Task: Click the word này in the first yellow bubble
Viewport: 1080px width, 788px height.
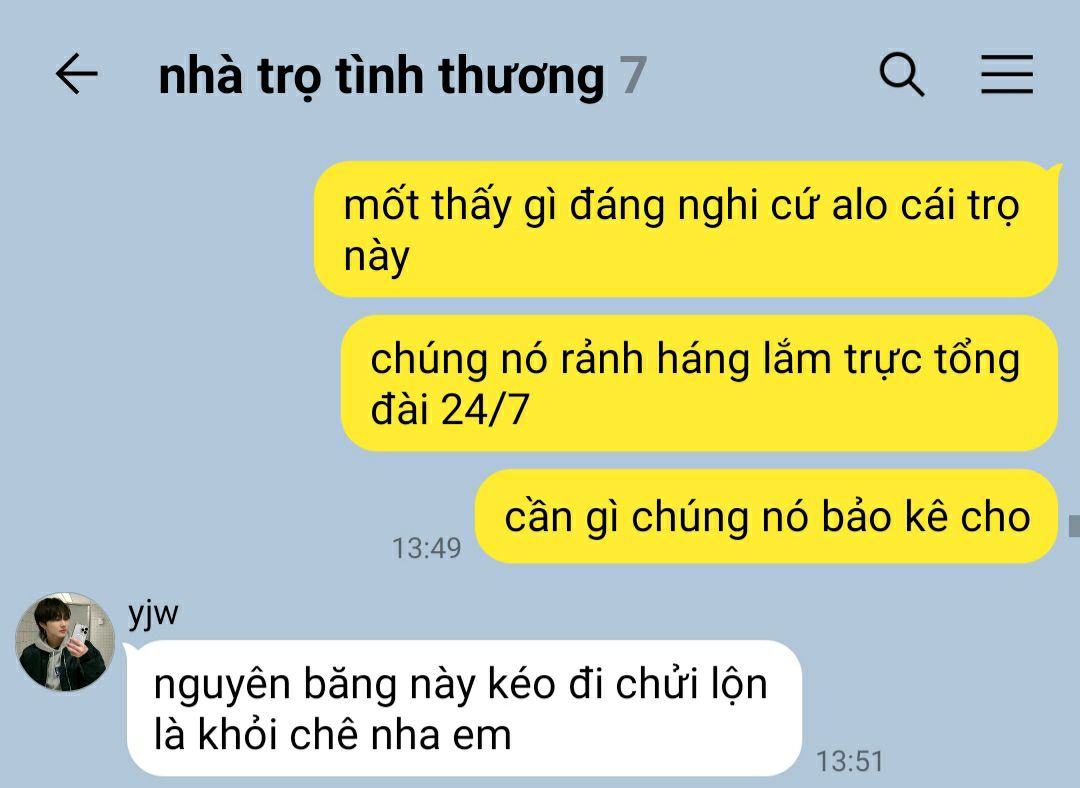Action: (x=376, y=258)
